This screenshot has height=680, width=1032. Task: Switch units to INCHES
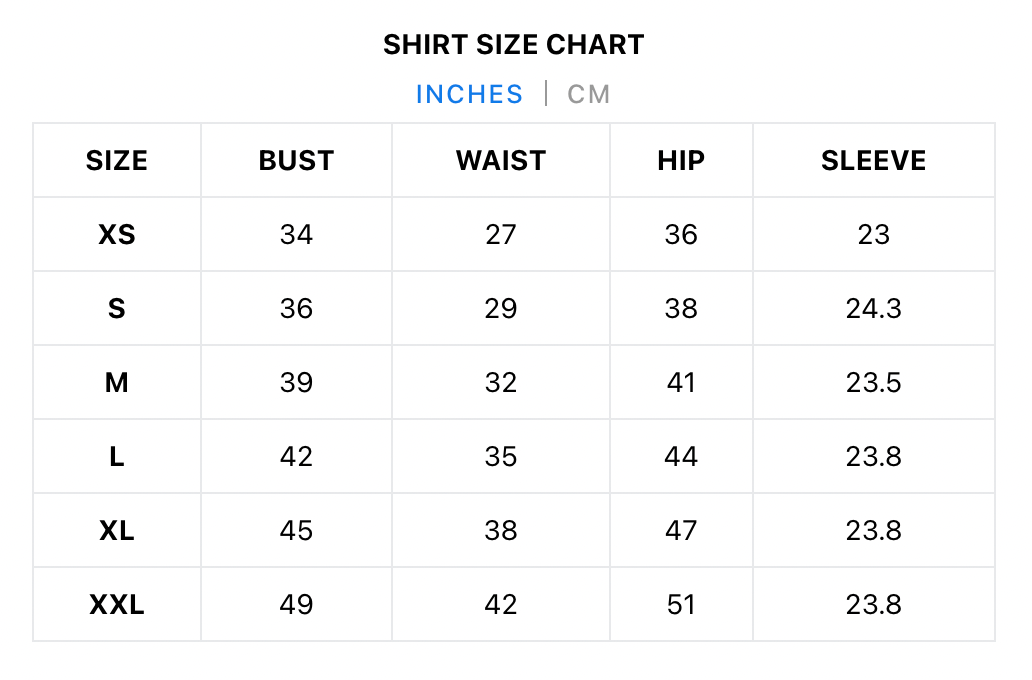(469, 94)
